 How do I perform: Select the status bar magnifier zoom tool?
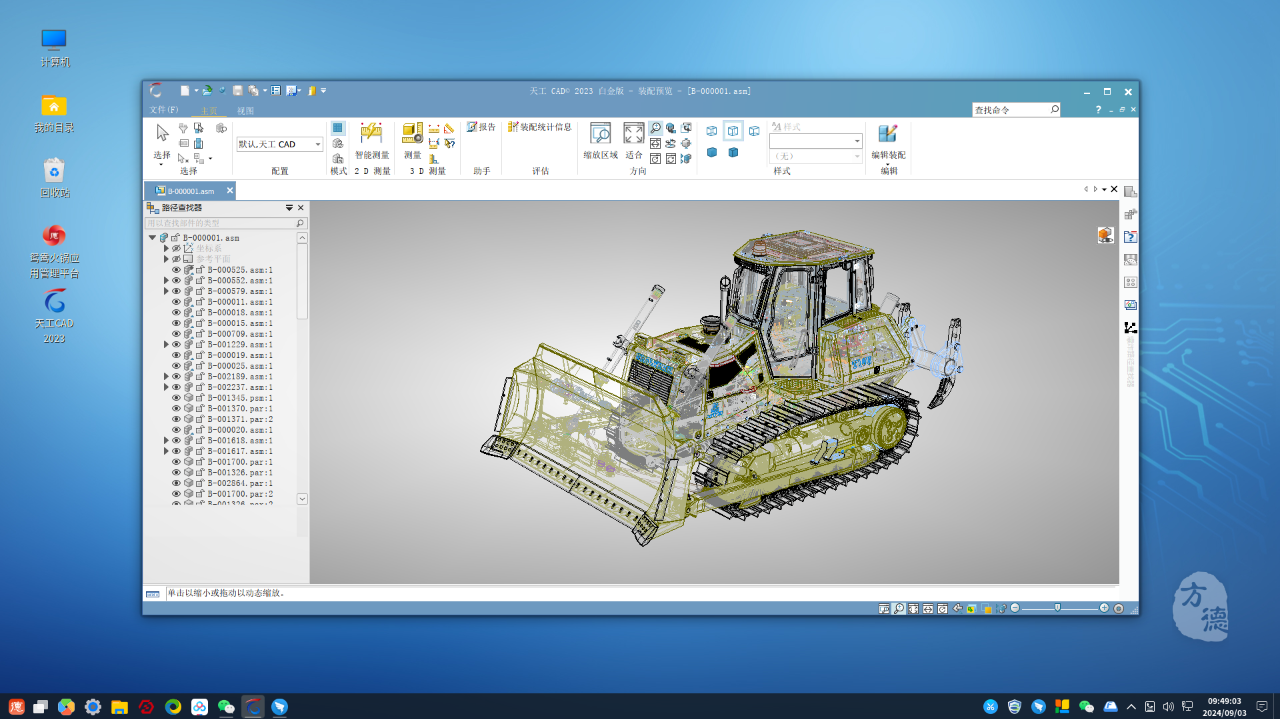click(x=899, y=608)
